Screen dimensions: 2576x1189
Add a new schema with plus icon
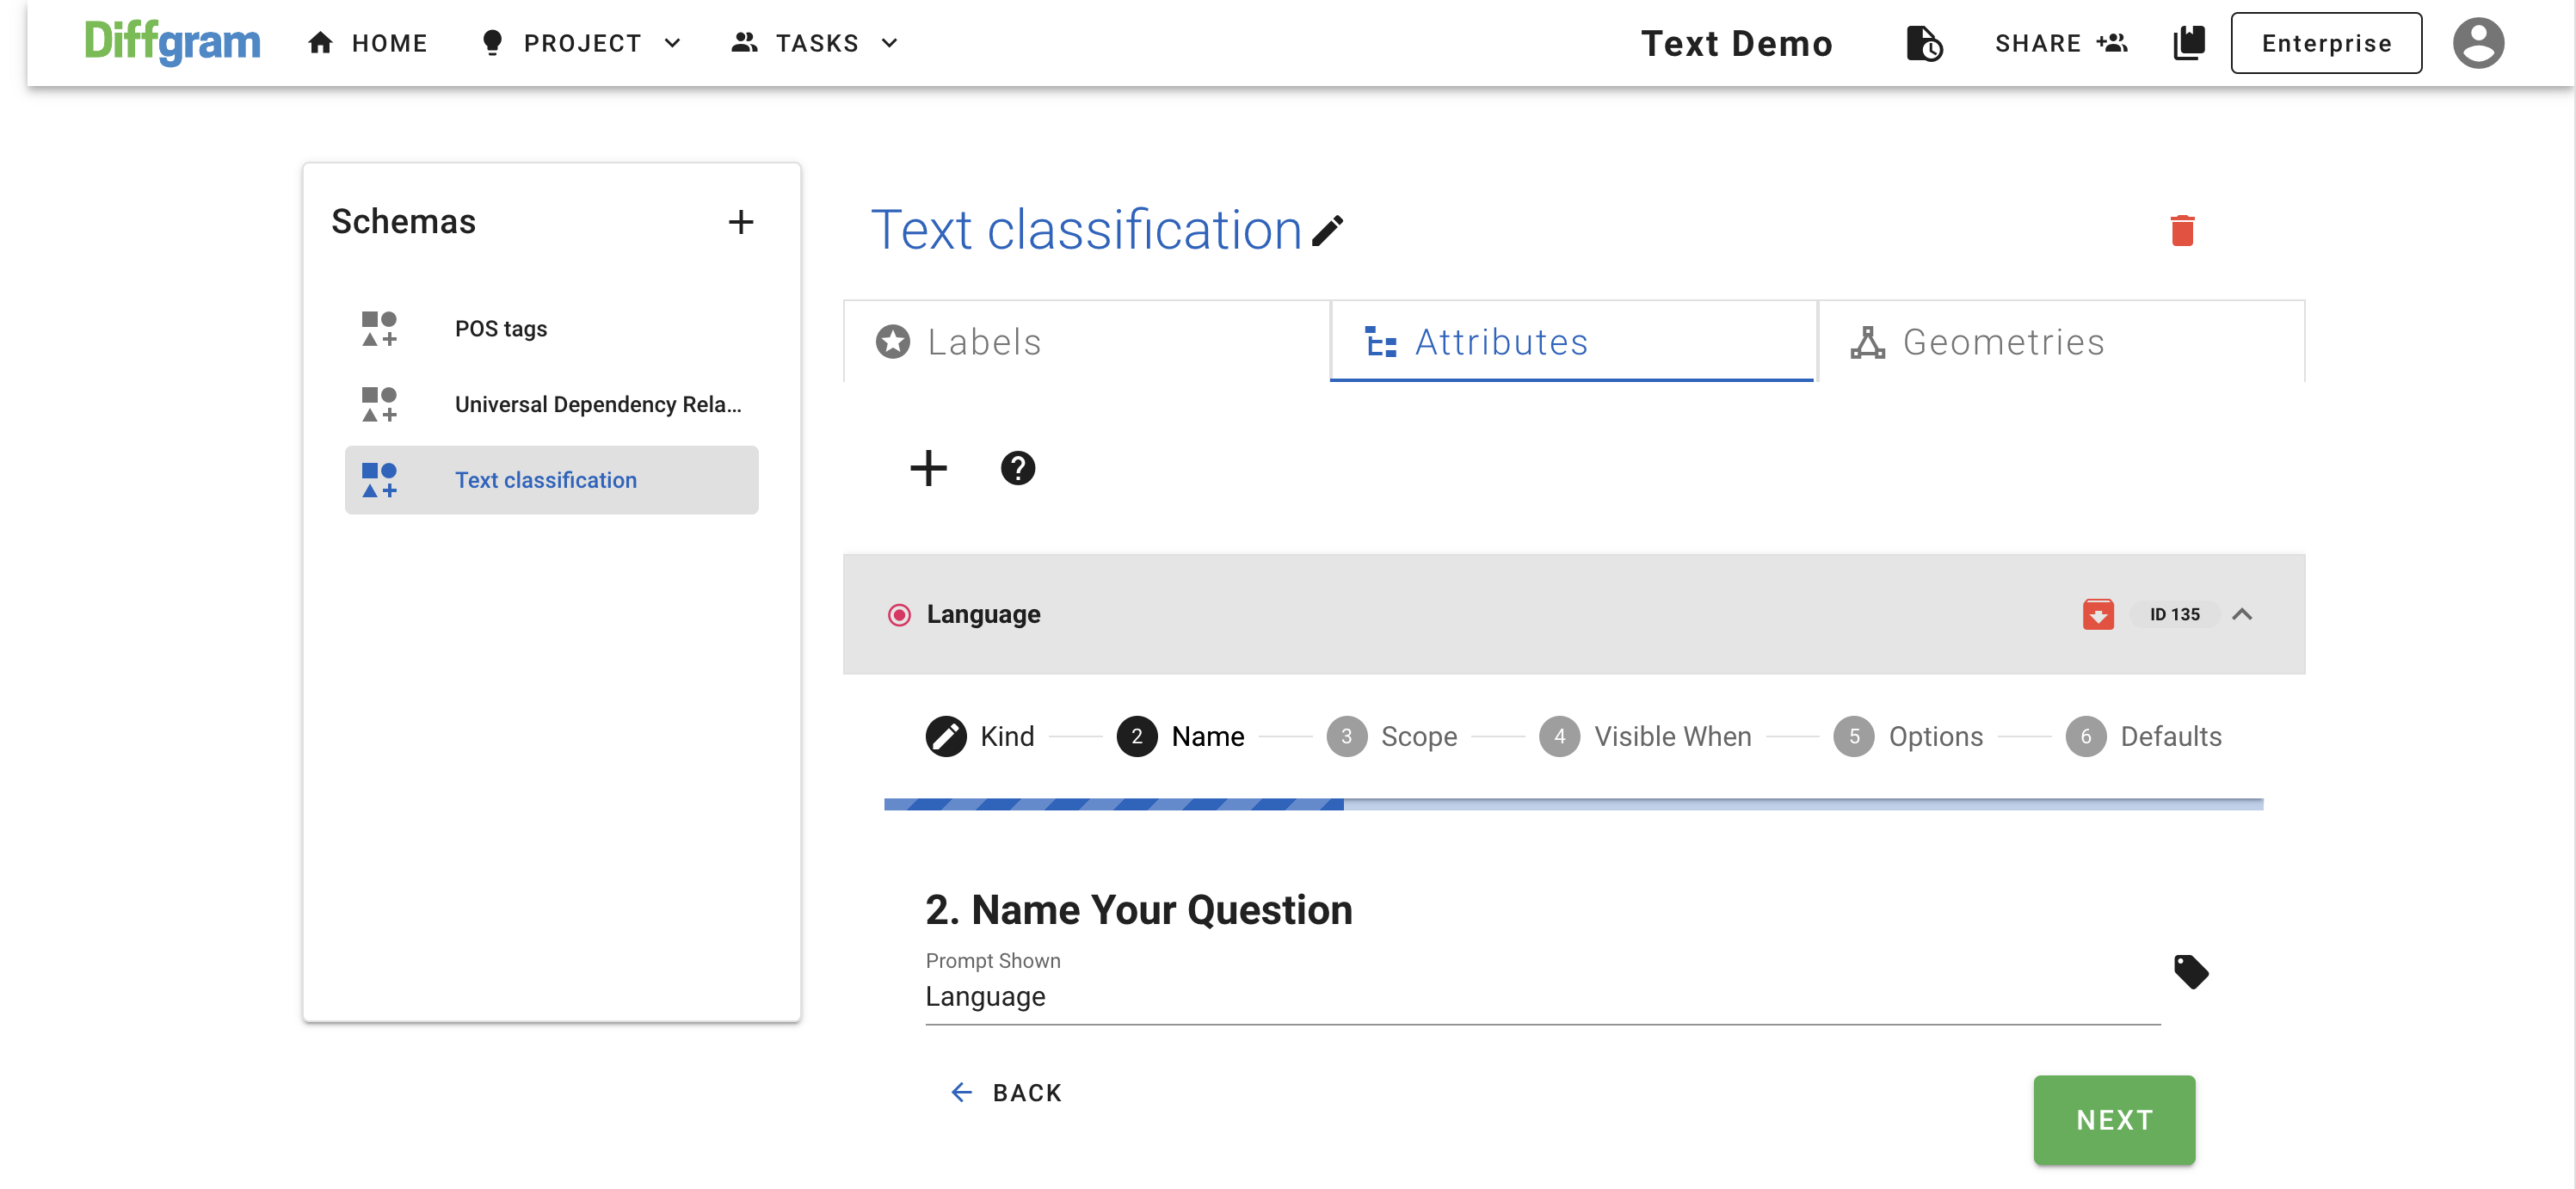click(x=740, y=222)
